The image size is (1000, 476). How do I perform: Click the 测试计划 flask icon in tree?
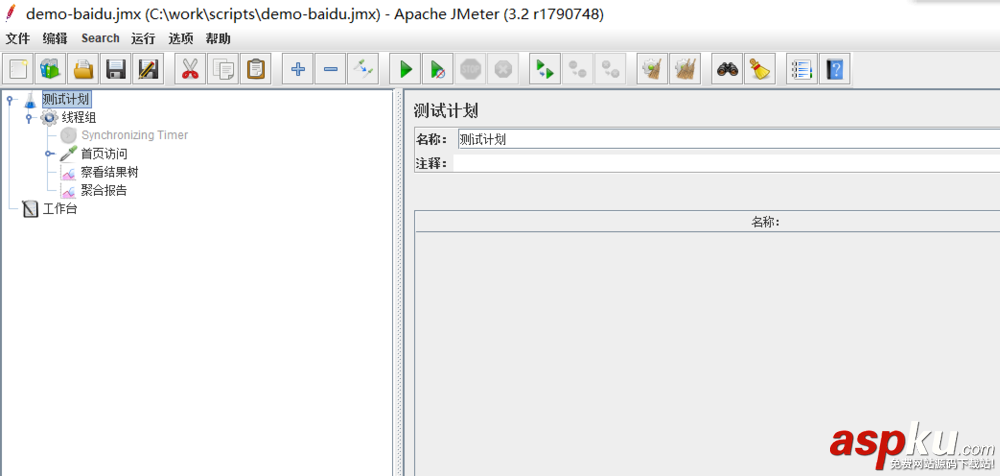coord(30,100)
